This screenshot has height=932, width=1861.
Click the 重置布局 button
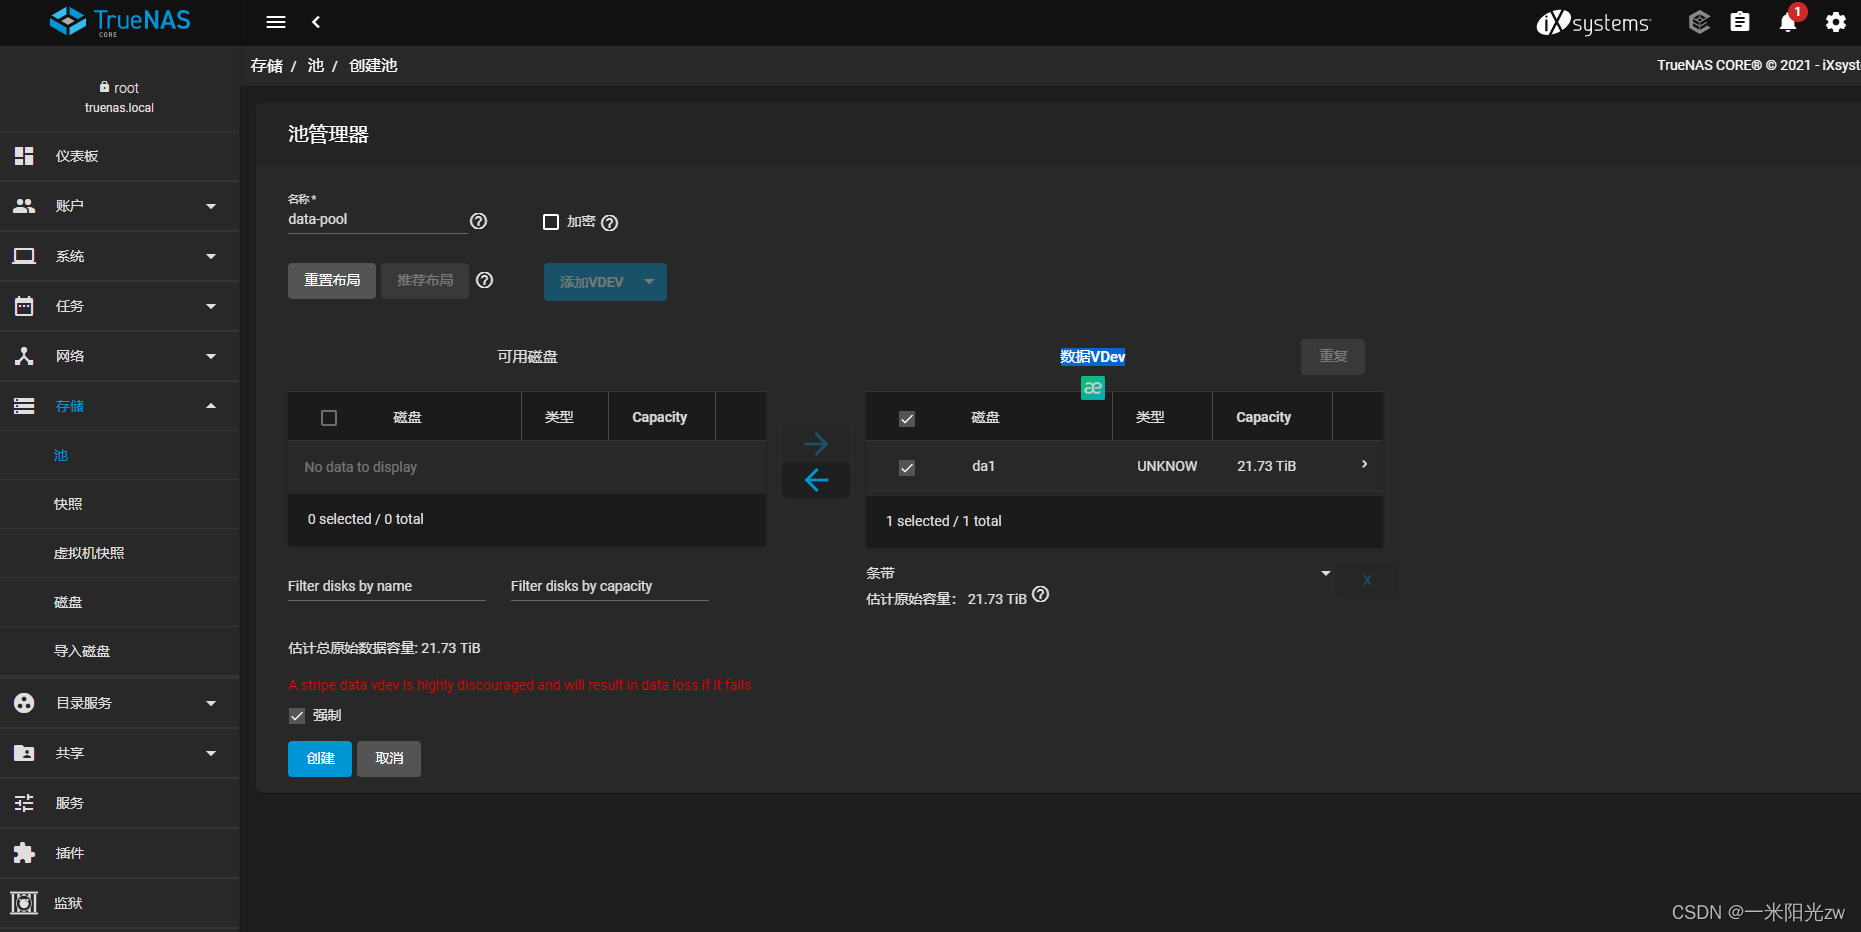(x=332, y=281)
